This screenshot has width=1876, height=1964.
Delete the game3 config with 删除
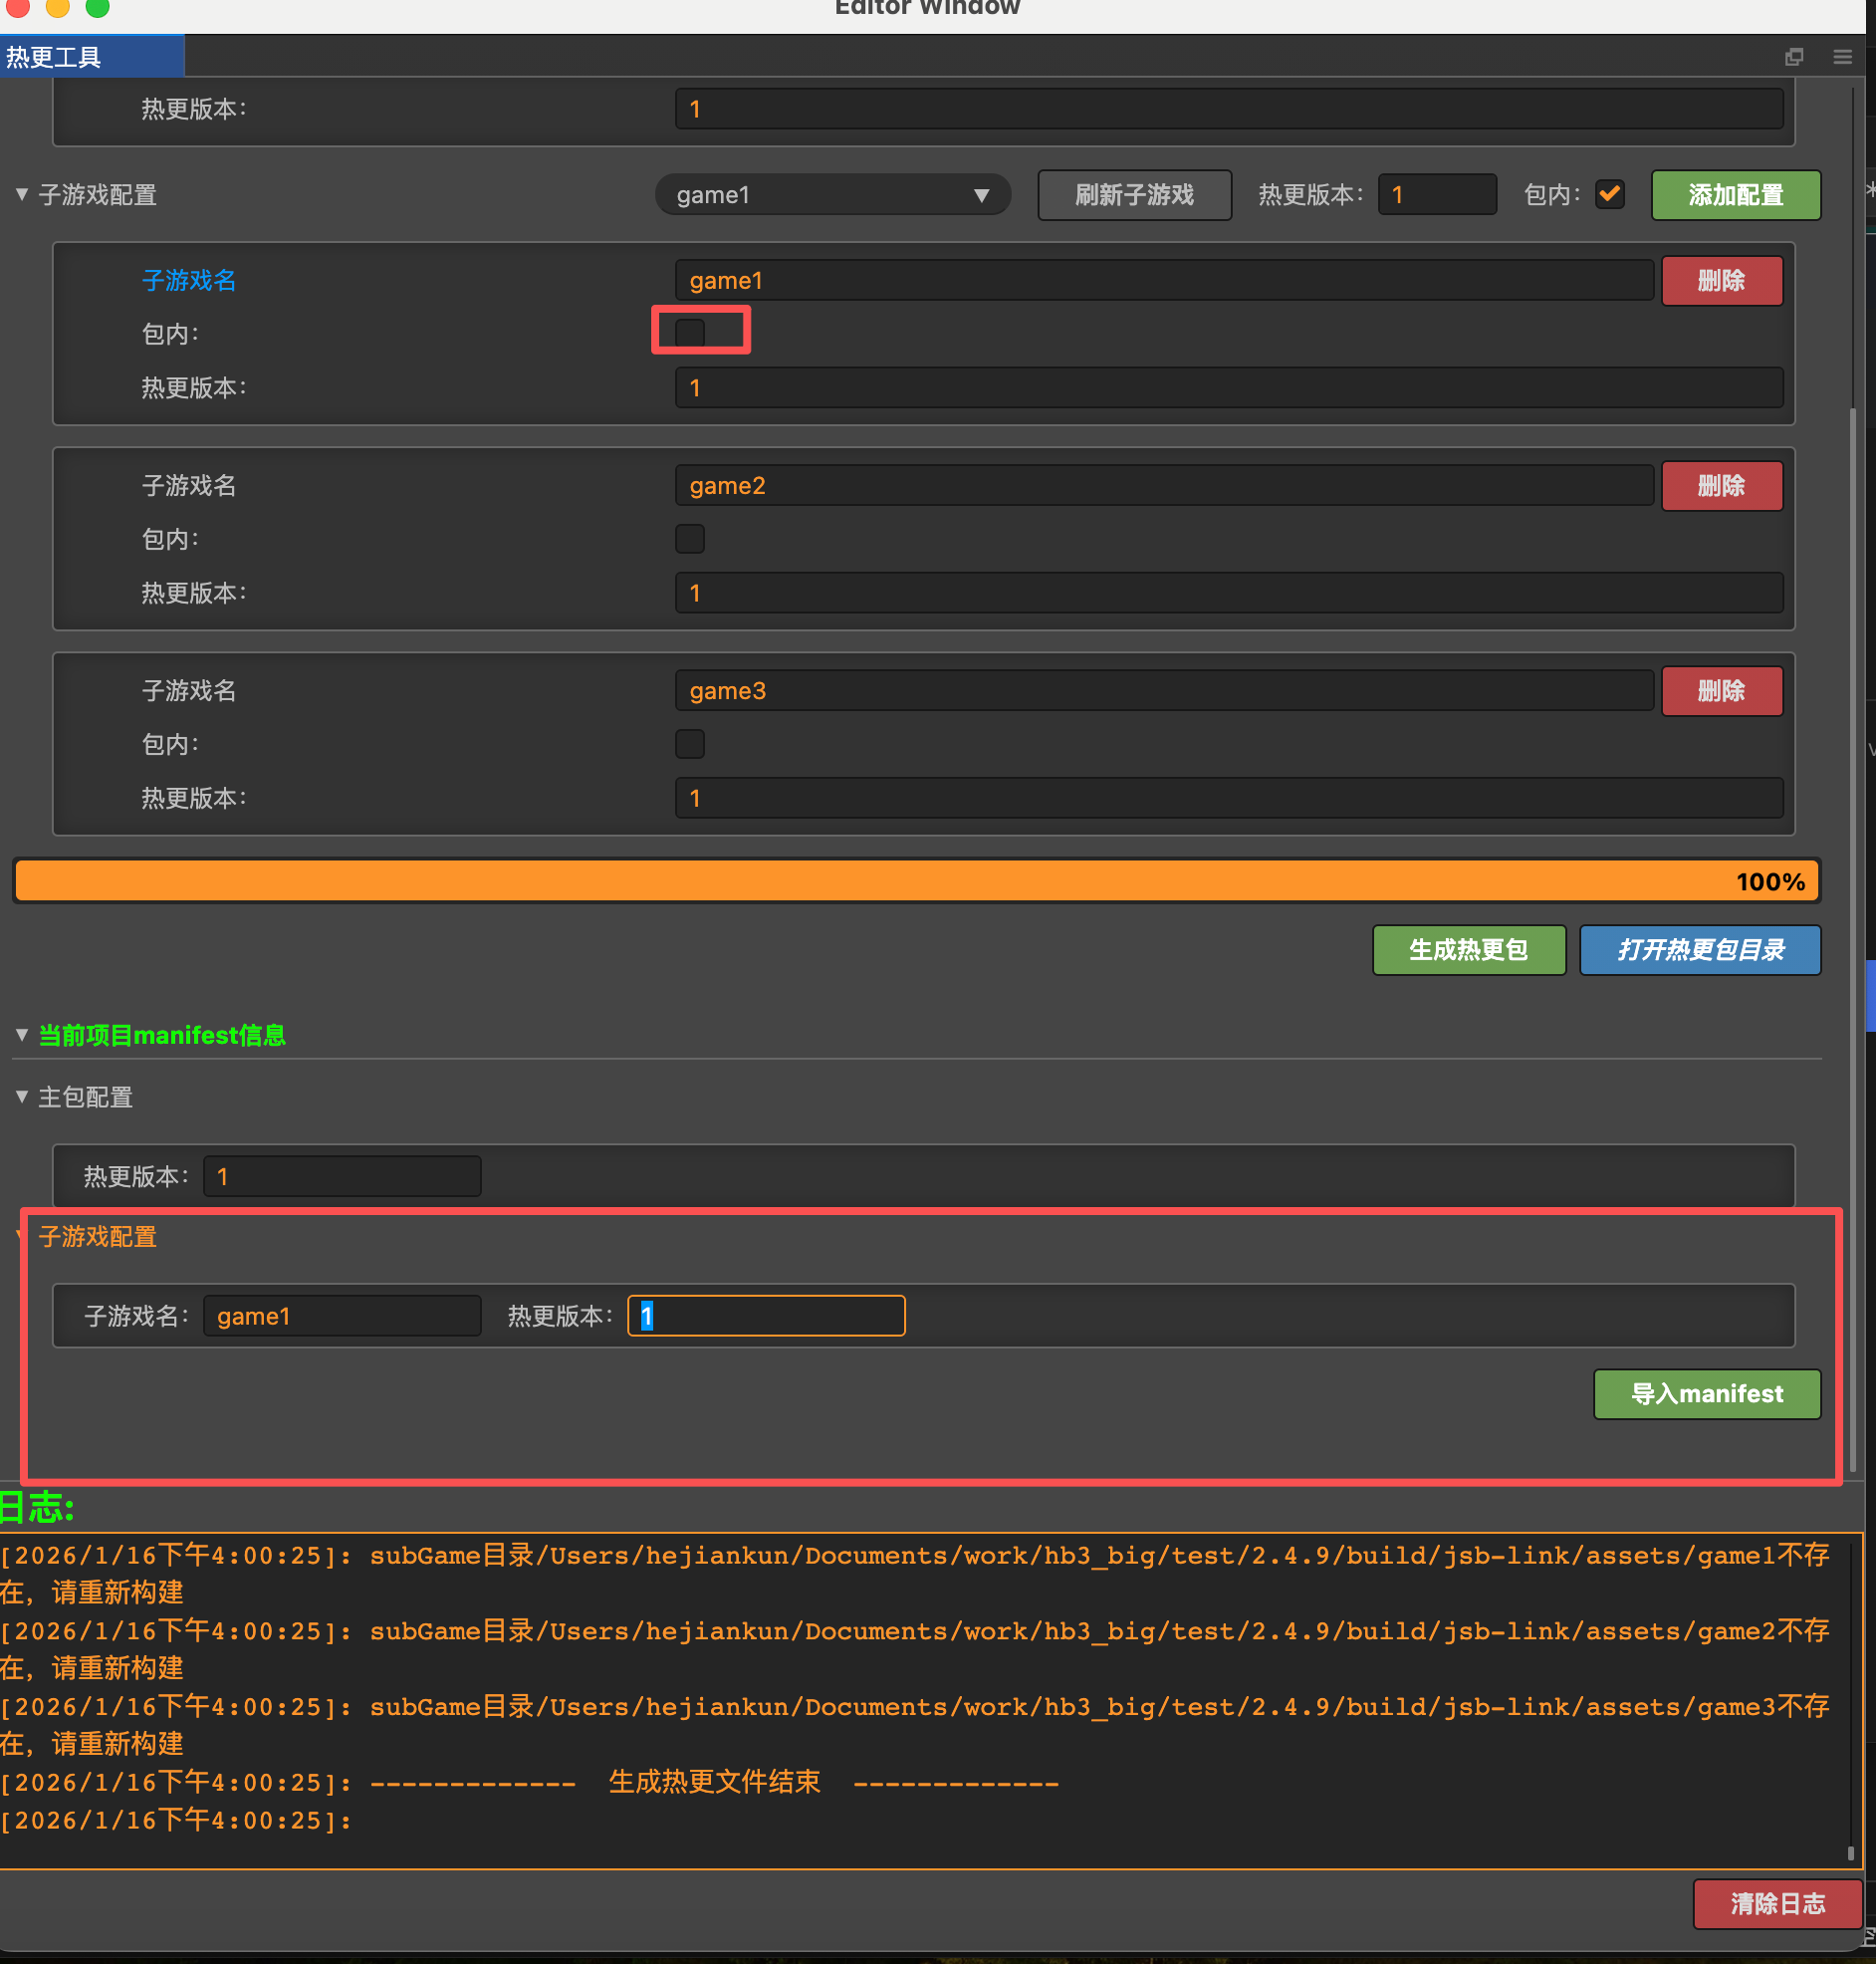click(x=1721, y=691)
